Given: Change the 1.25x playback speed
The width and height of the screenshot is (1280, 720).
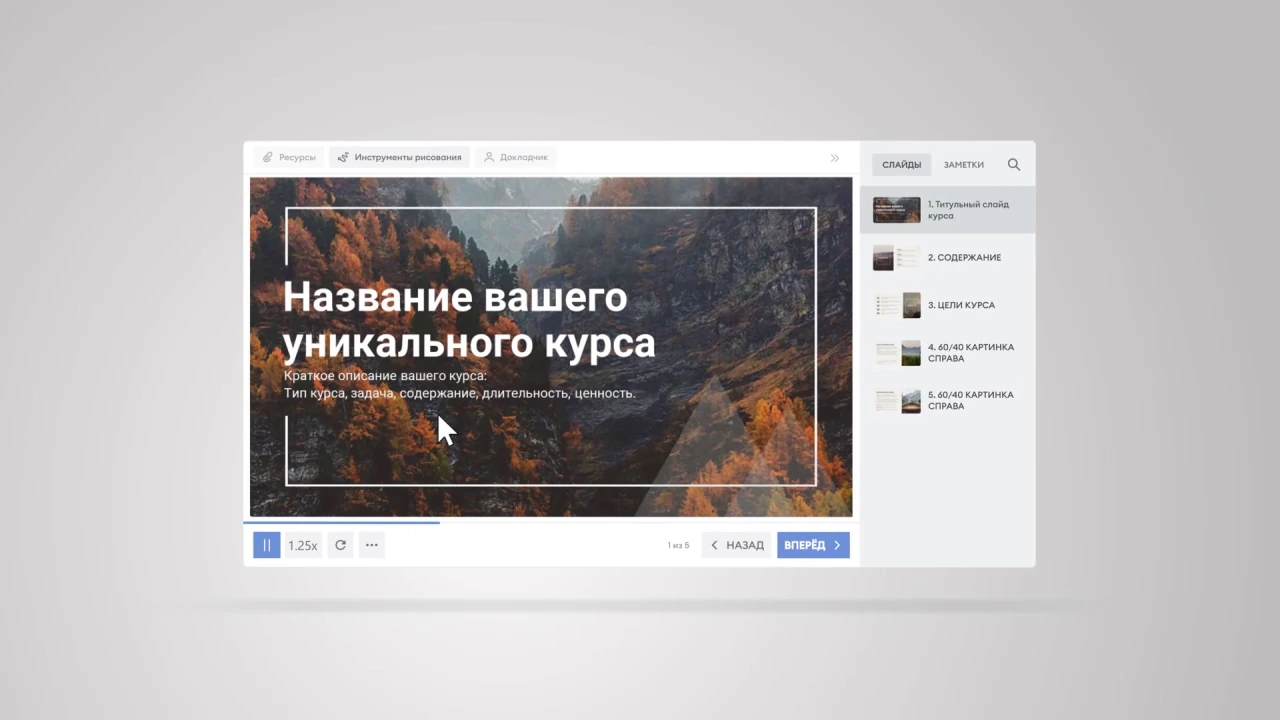Looking at the screenshot, I should [x=303, y=545].
